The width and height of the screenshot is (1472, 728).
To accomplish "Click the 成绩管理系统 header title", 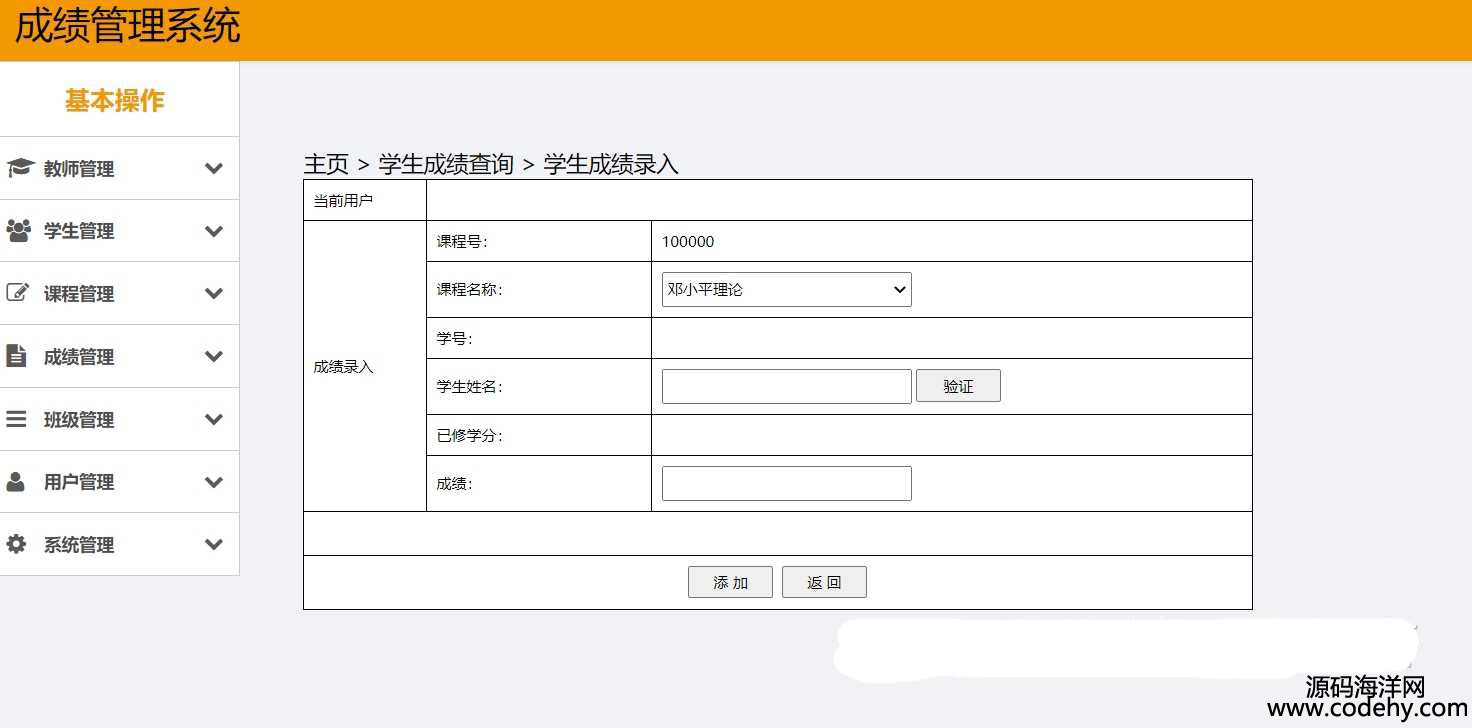I will click(x=127, y=27).
